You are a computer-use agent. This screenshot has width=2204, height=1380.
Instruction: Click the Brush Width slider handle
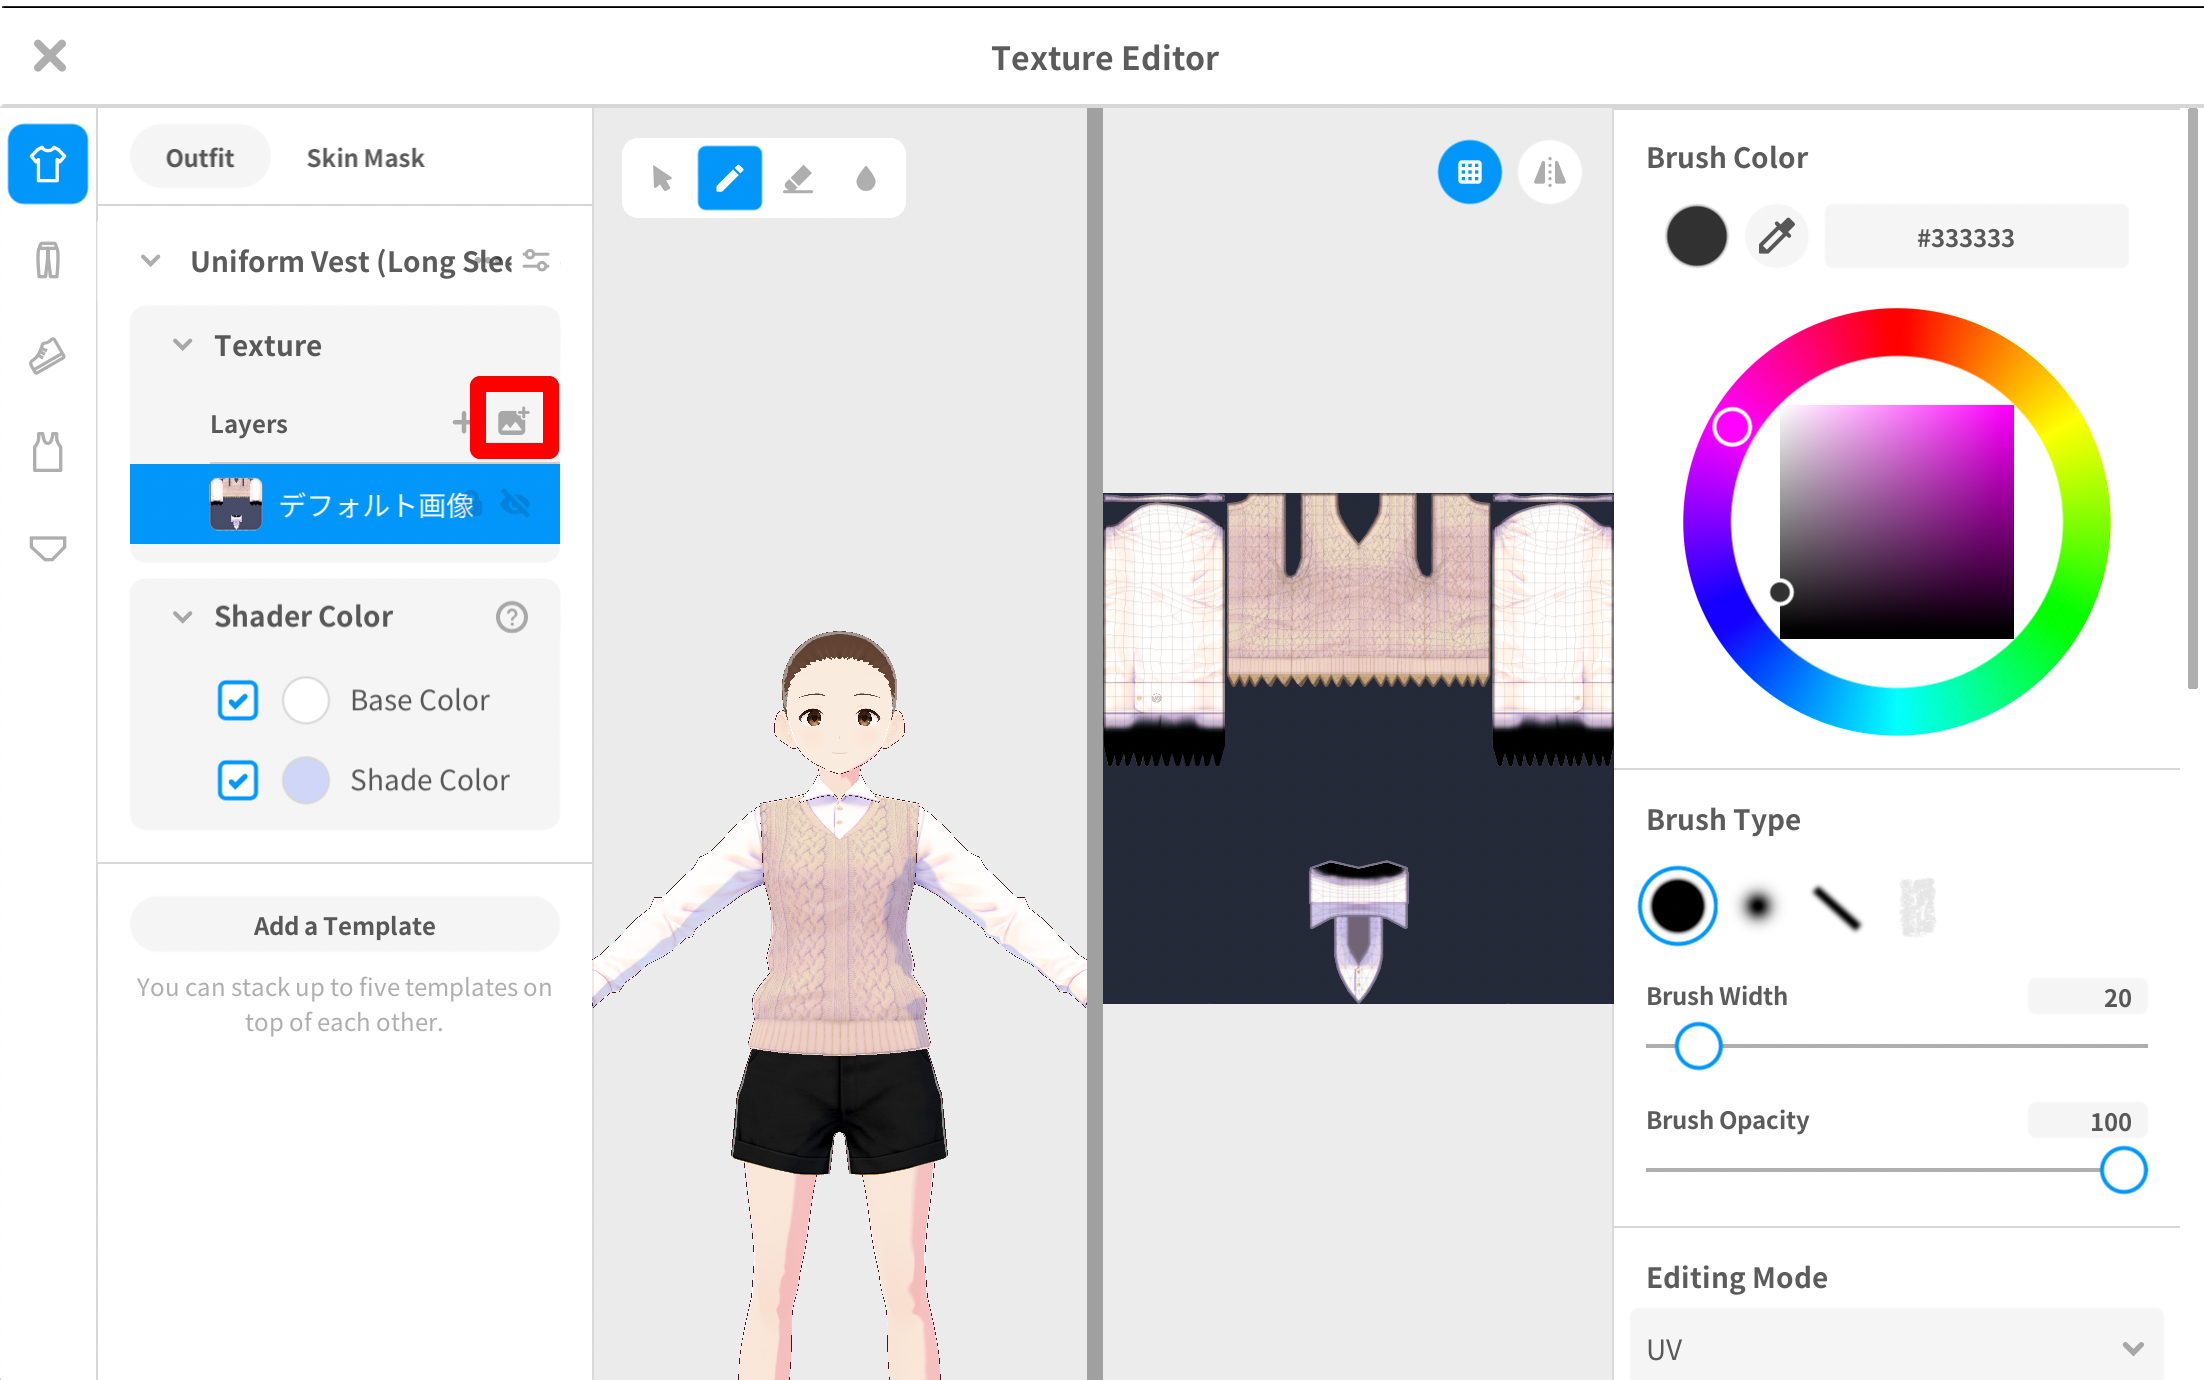click(1698, 1046)
